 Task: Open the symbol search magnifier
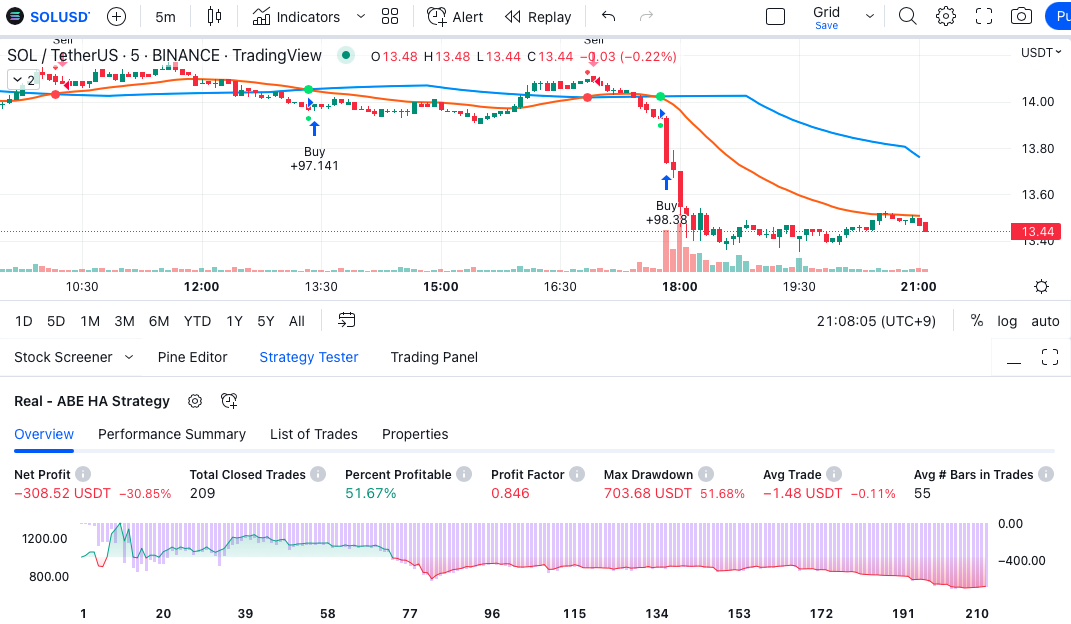pyautogui.click(x=907, y=16)
